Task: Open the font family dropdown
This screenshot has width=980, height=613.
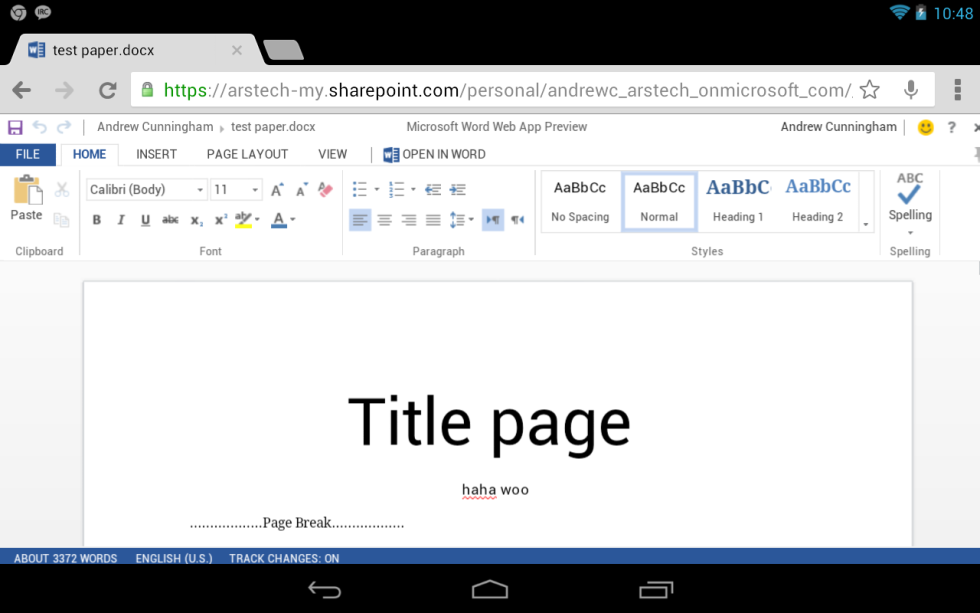Action: click(x=200, y=189)
